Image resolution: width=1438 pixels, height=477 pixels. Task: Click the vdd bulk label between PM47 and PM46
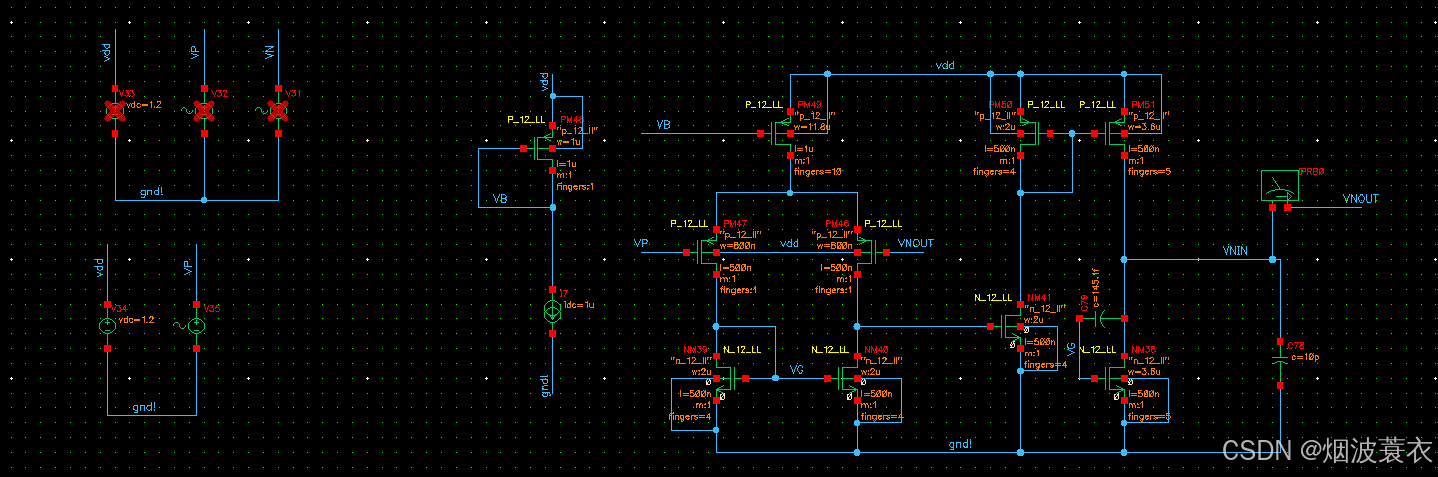(x=789, y=243)
